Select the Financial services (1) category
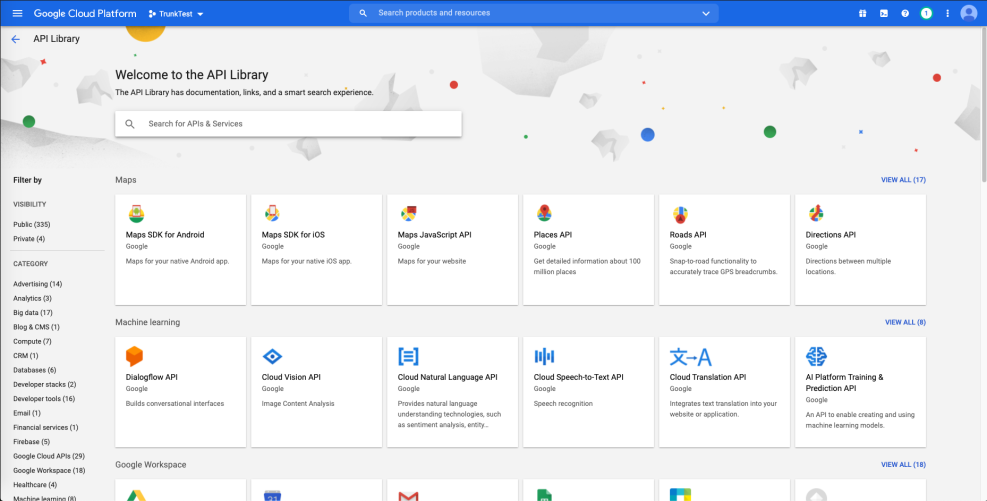987x501 pixels. click(46, 428)
